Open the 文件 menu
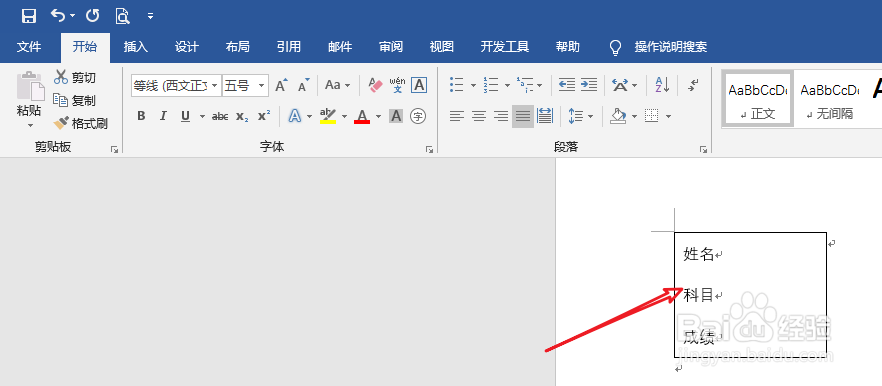Viewport: 882px width, 386px height. coord(29,47)
